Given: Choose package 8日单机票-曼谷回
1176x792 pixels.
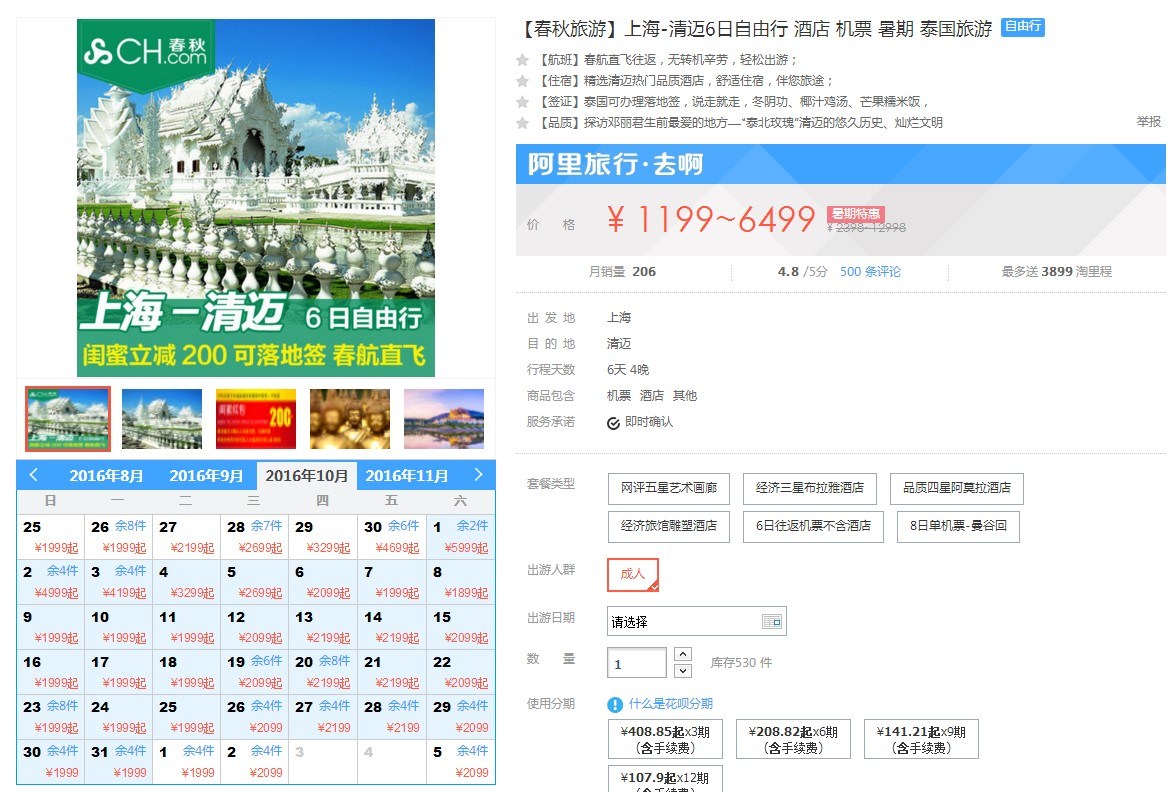Looking at the screenshot, I should 958,526.
